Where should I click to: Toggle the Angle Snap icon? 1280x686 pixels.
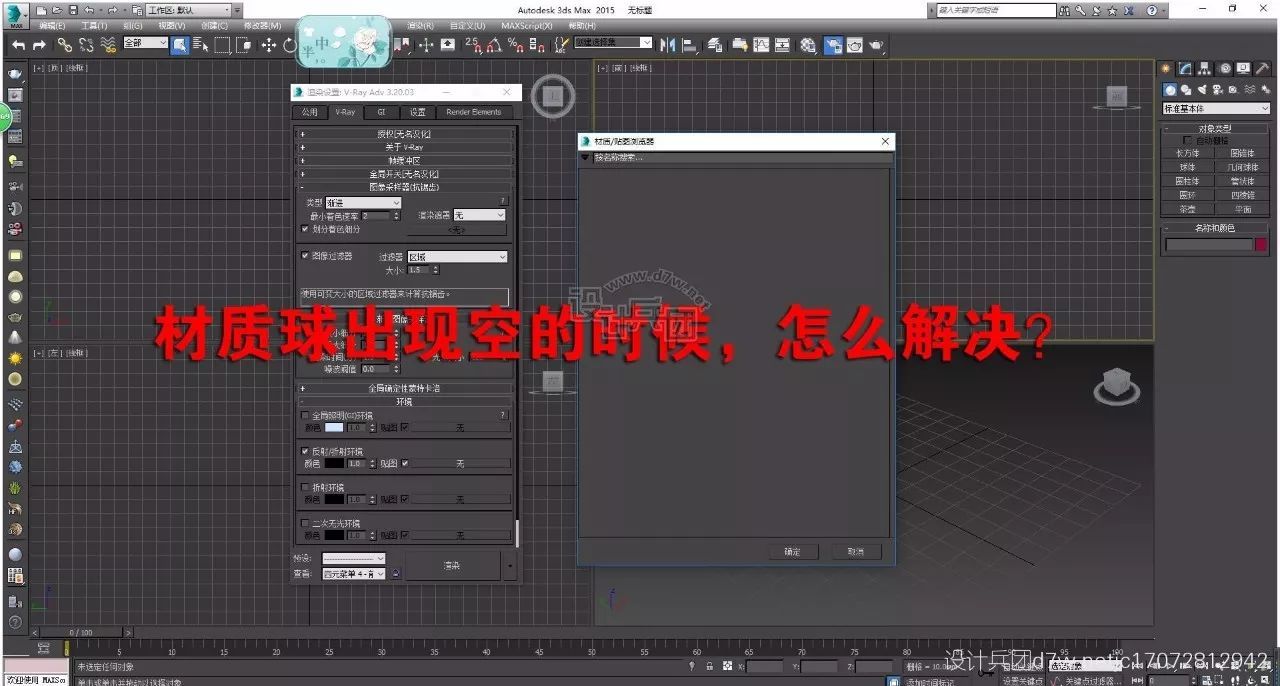[x=494, y=45]
